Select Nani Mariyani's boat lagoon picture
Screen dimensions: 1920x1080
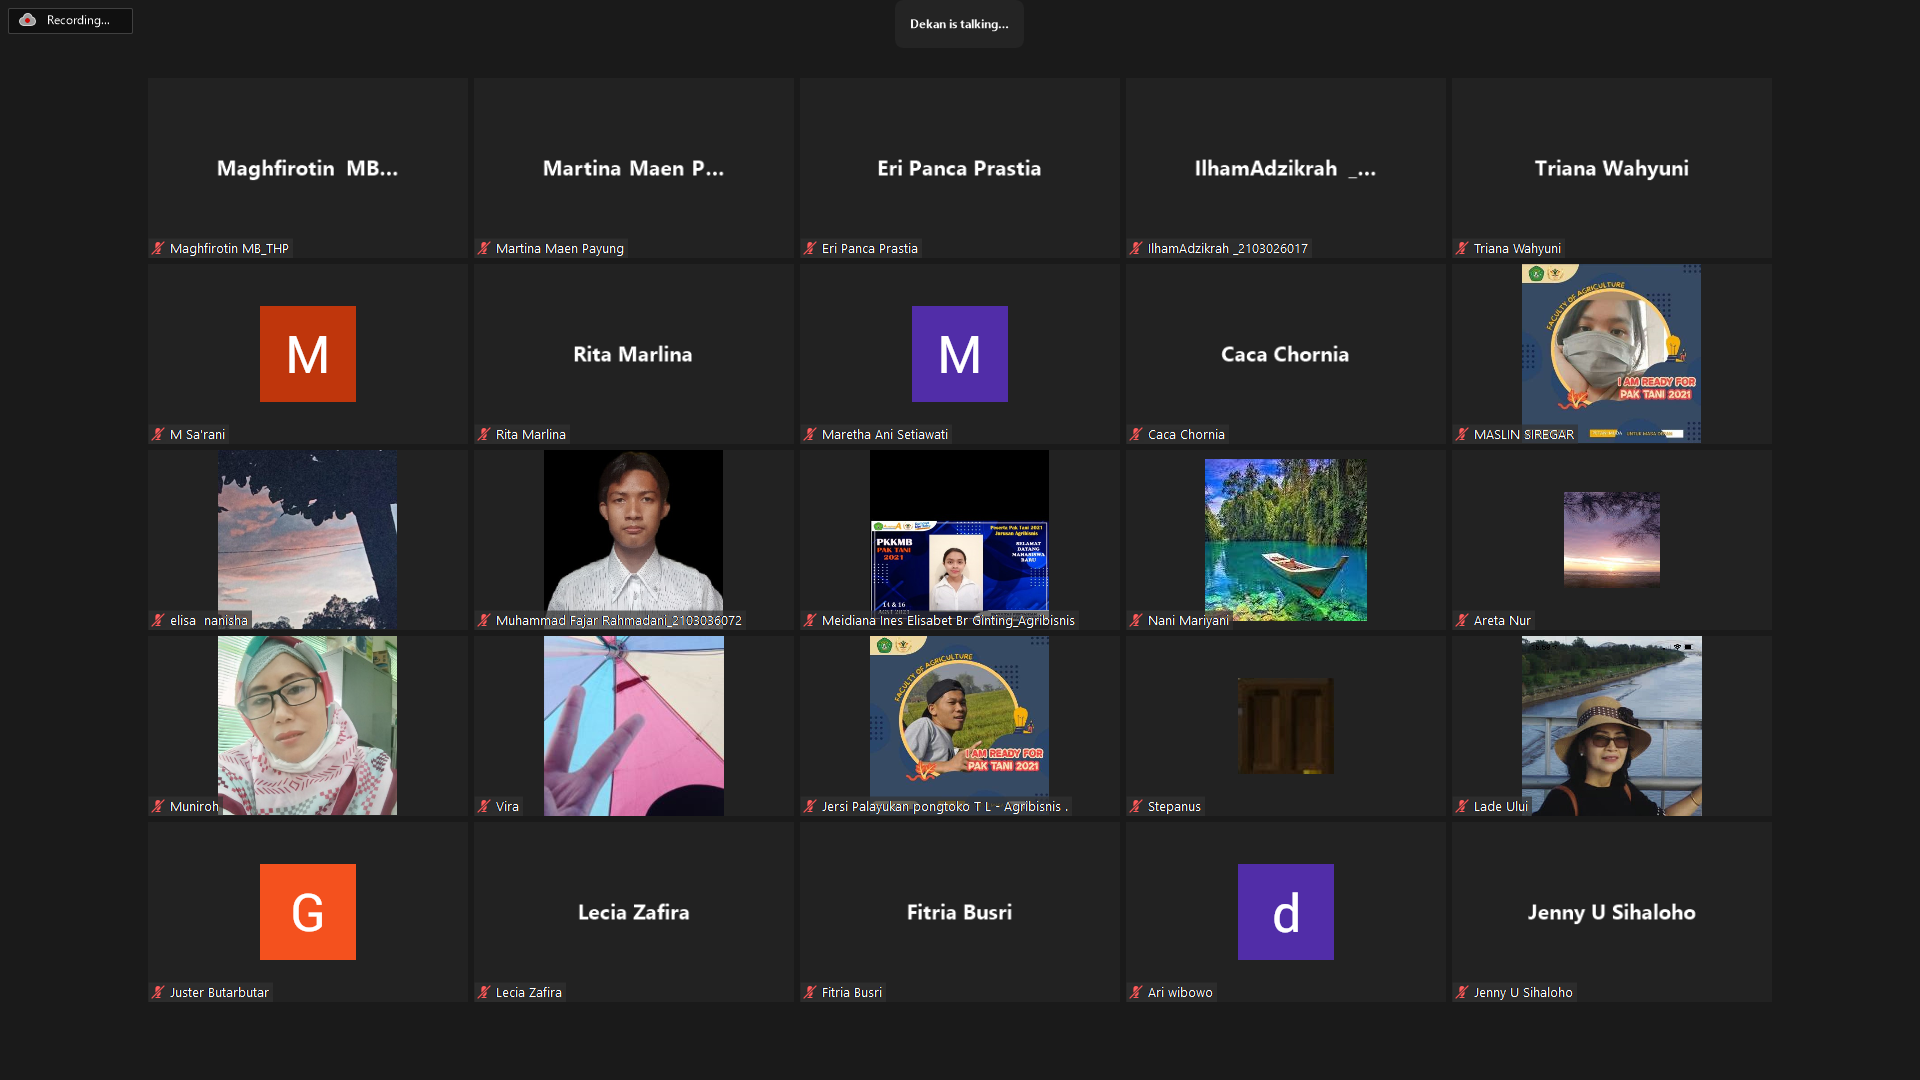pyautogui.click(x=1286, y=540)
